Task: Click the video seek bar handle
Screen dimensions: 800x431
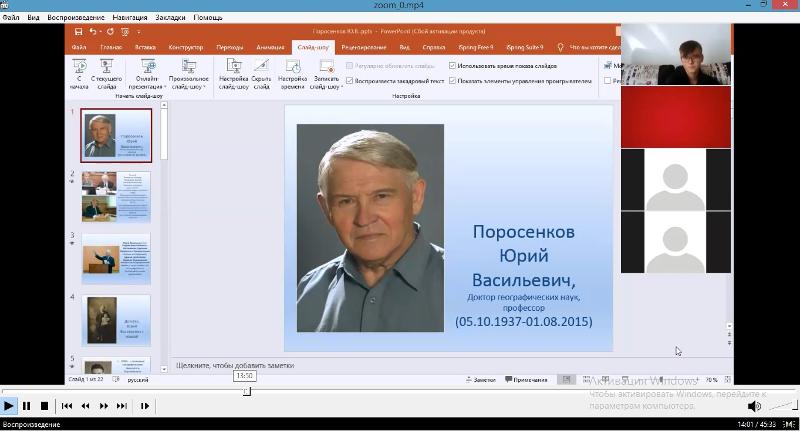Action: coord(247,391)
